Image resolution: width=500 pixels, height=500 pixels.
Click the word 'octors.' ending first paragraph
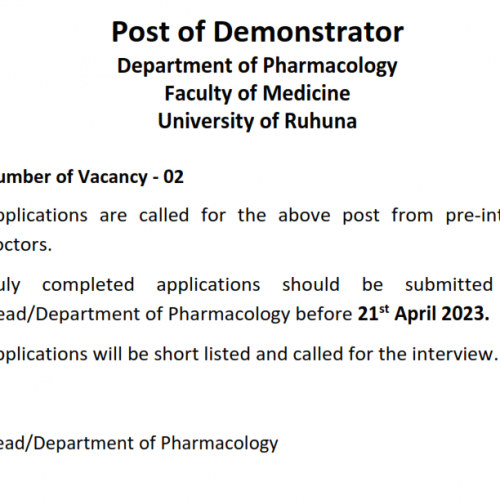point(26,245)
